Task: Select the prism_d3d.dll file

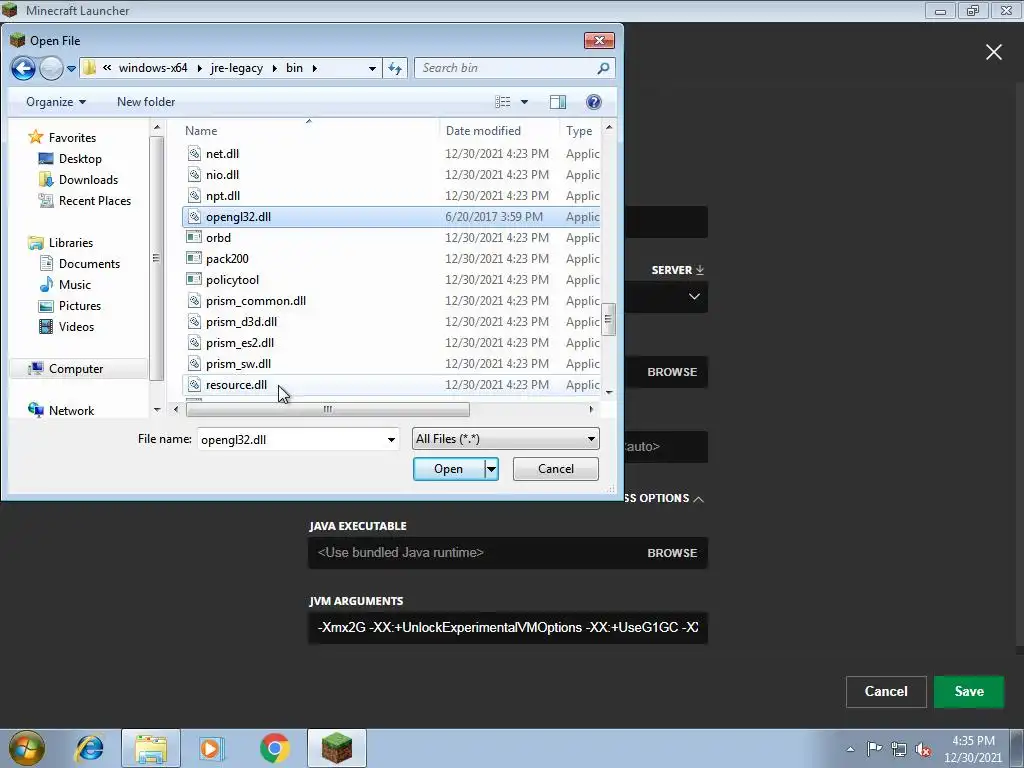Action: point(391,321)
